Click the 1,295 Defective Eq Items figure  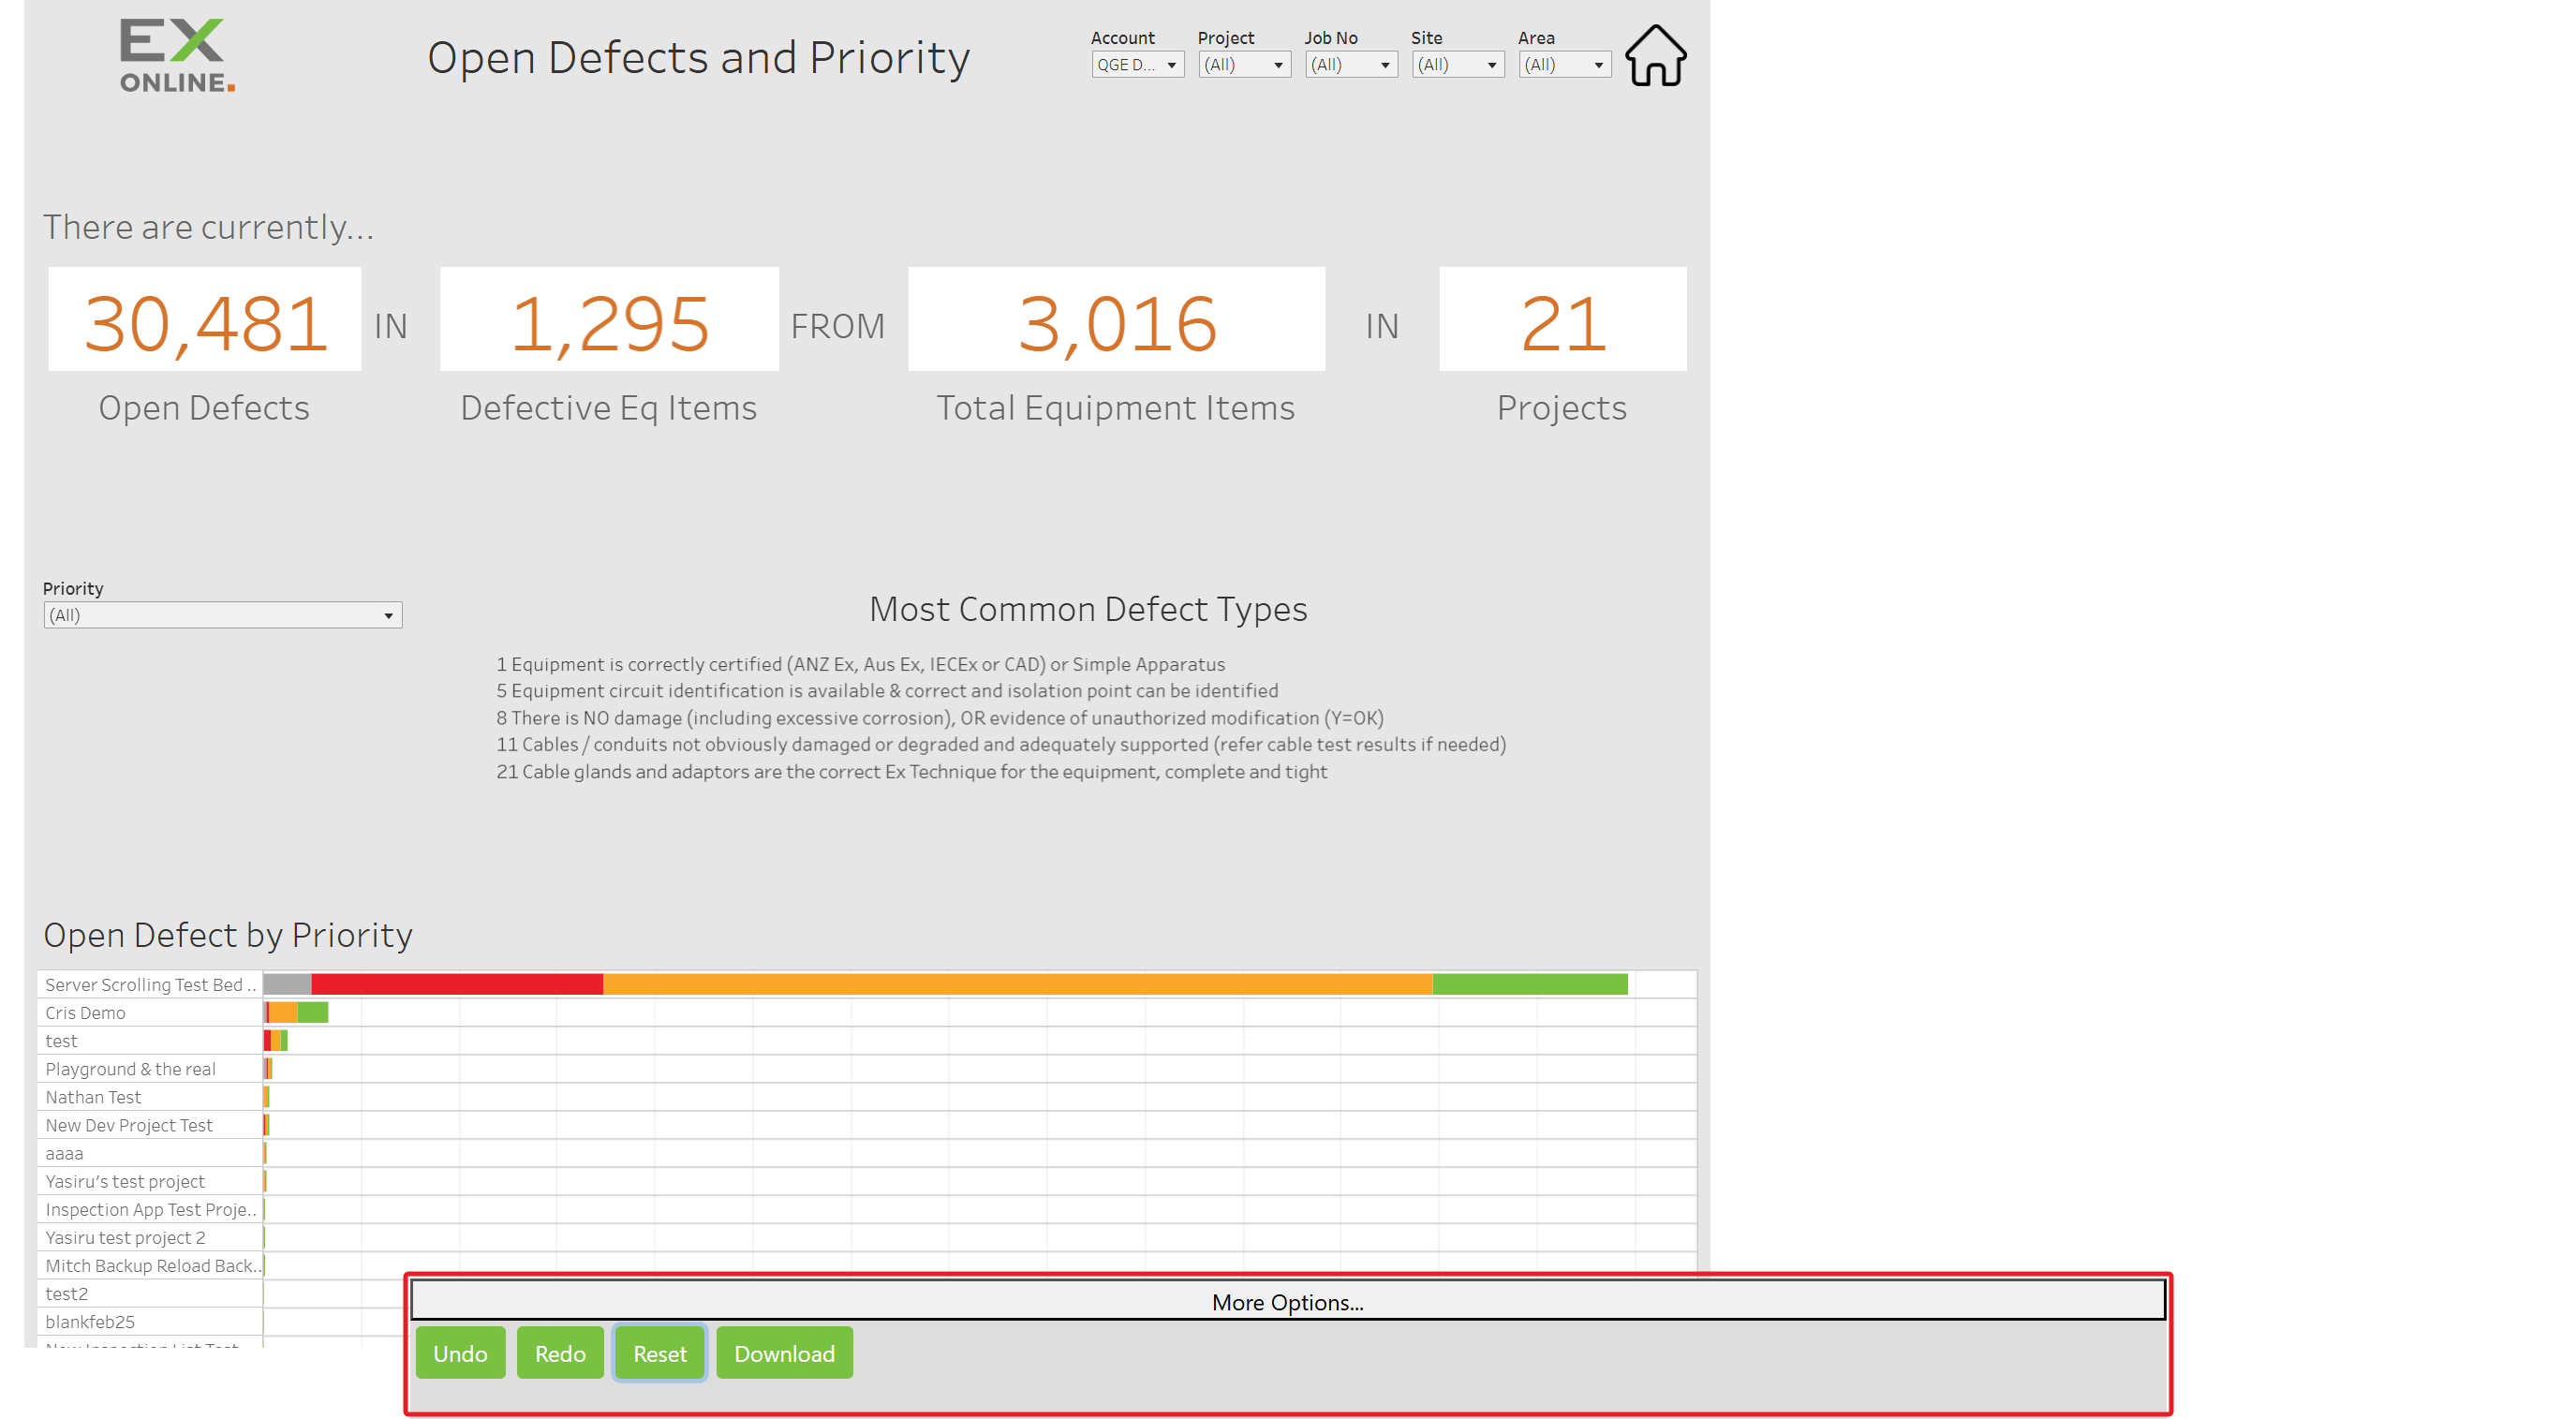pyautogui.click(x=609, y=323)
